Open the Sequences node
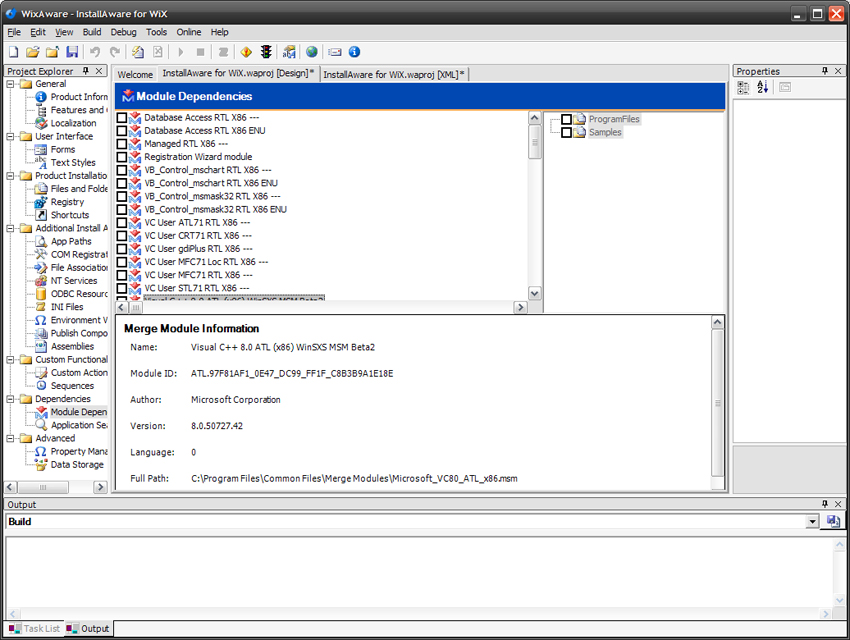 click(72, 385)
